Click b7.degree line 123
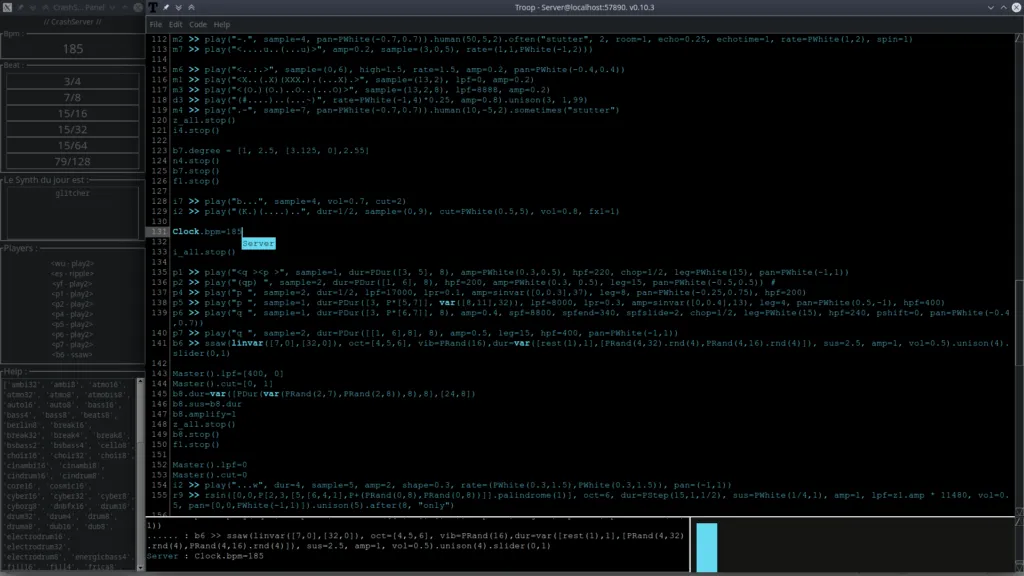This screenshot has height=576, width=1024. (270, 151)
